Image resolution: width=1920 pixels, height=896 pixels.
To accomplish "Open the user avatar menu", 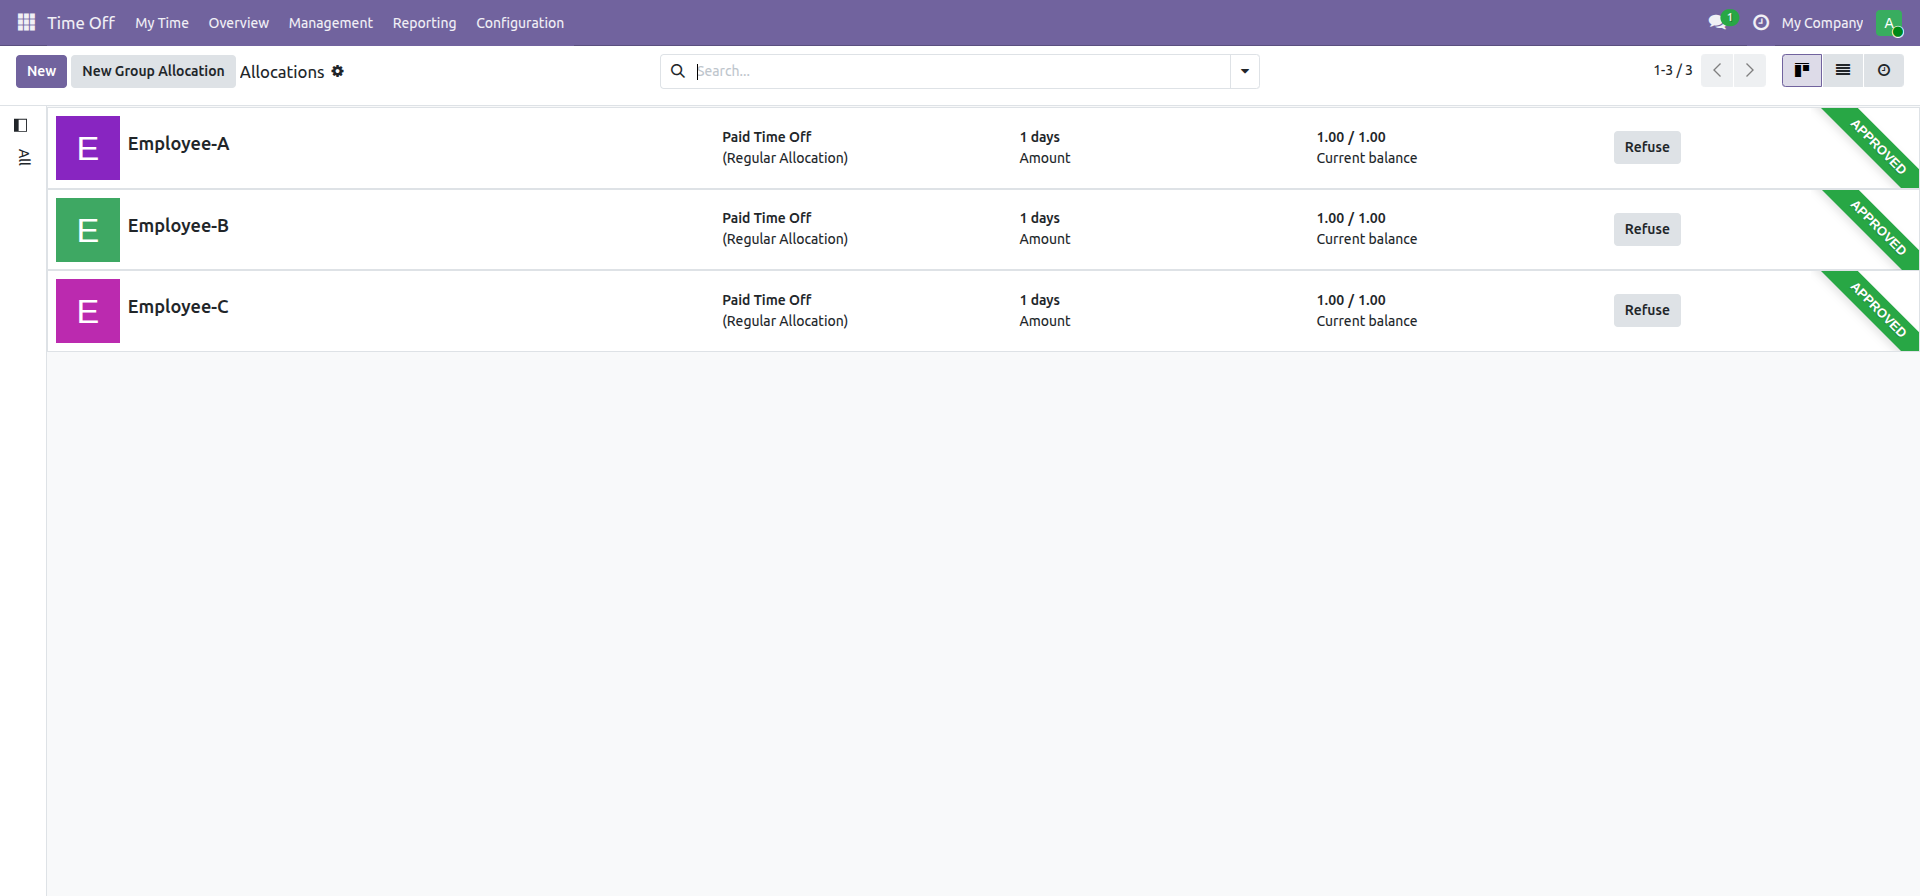I will click(x=1889, y=22).
